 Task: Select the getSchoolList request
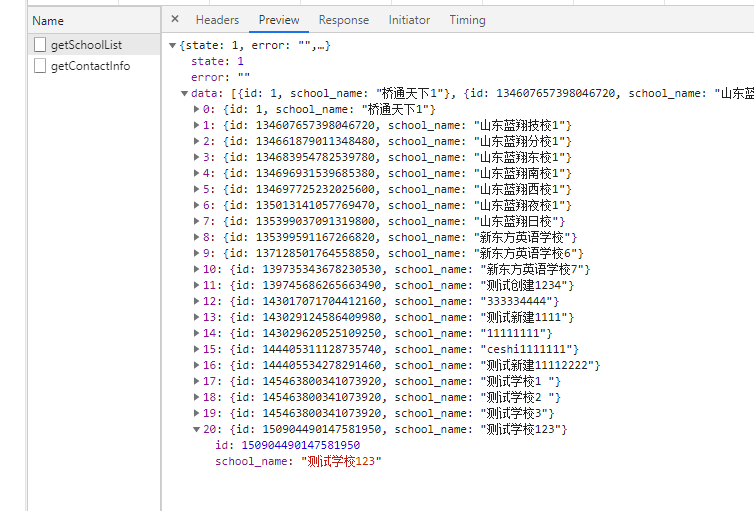94,45
